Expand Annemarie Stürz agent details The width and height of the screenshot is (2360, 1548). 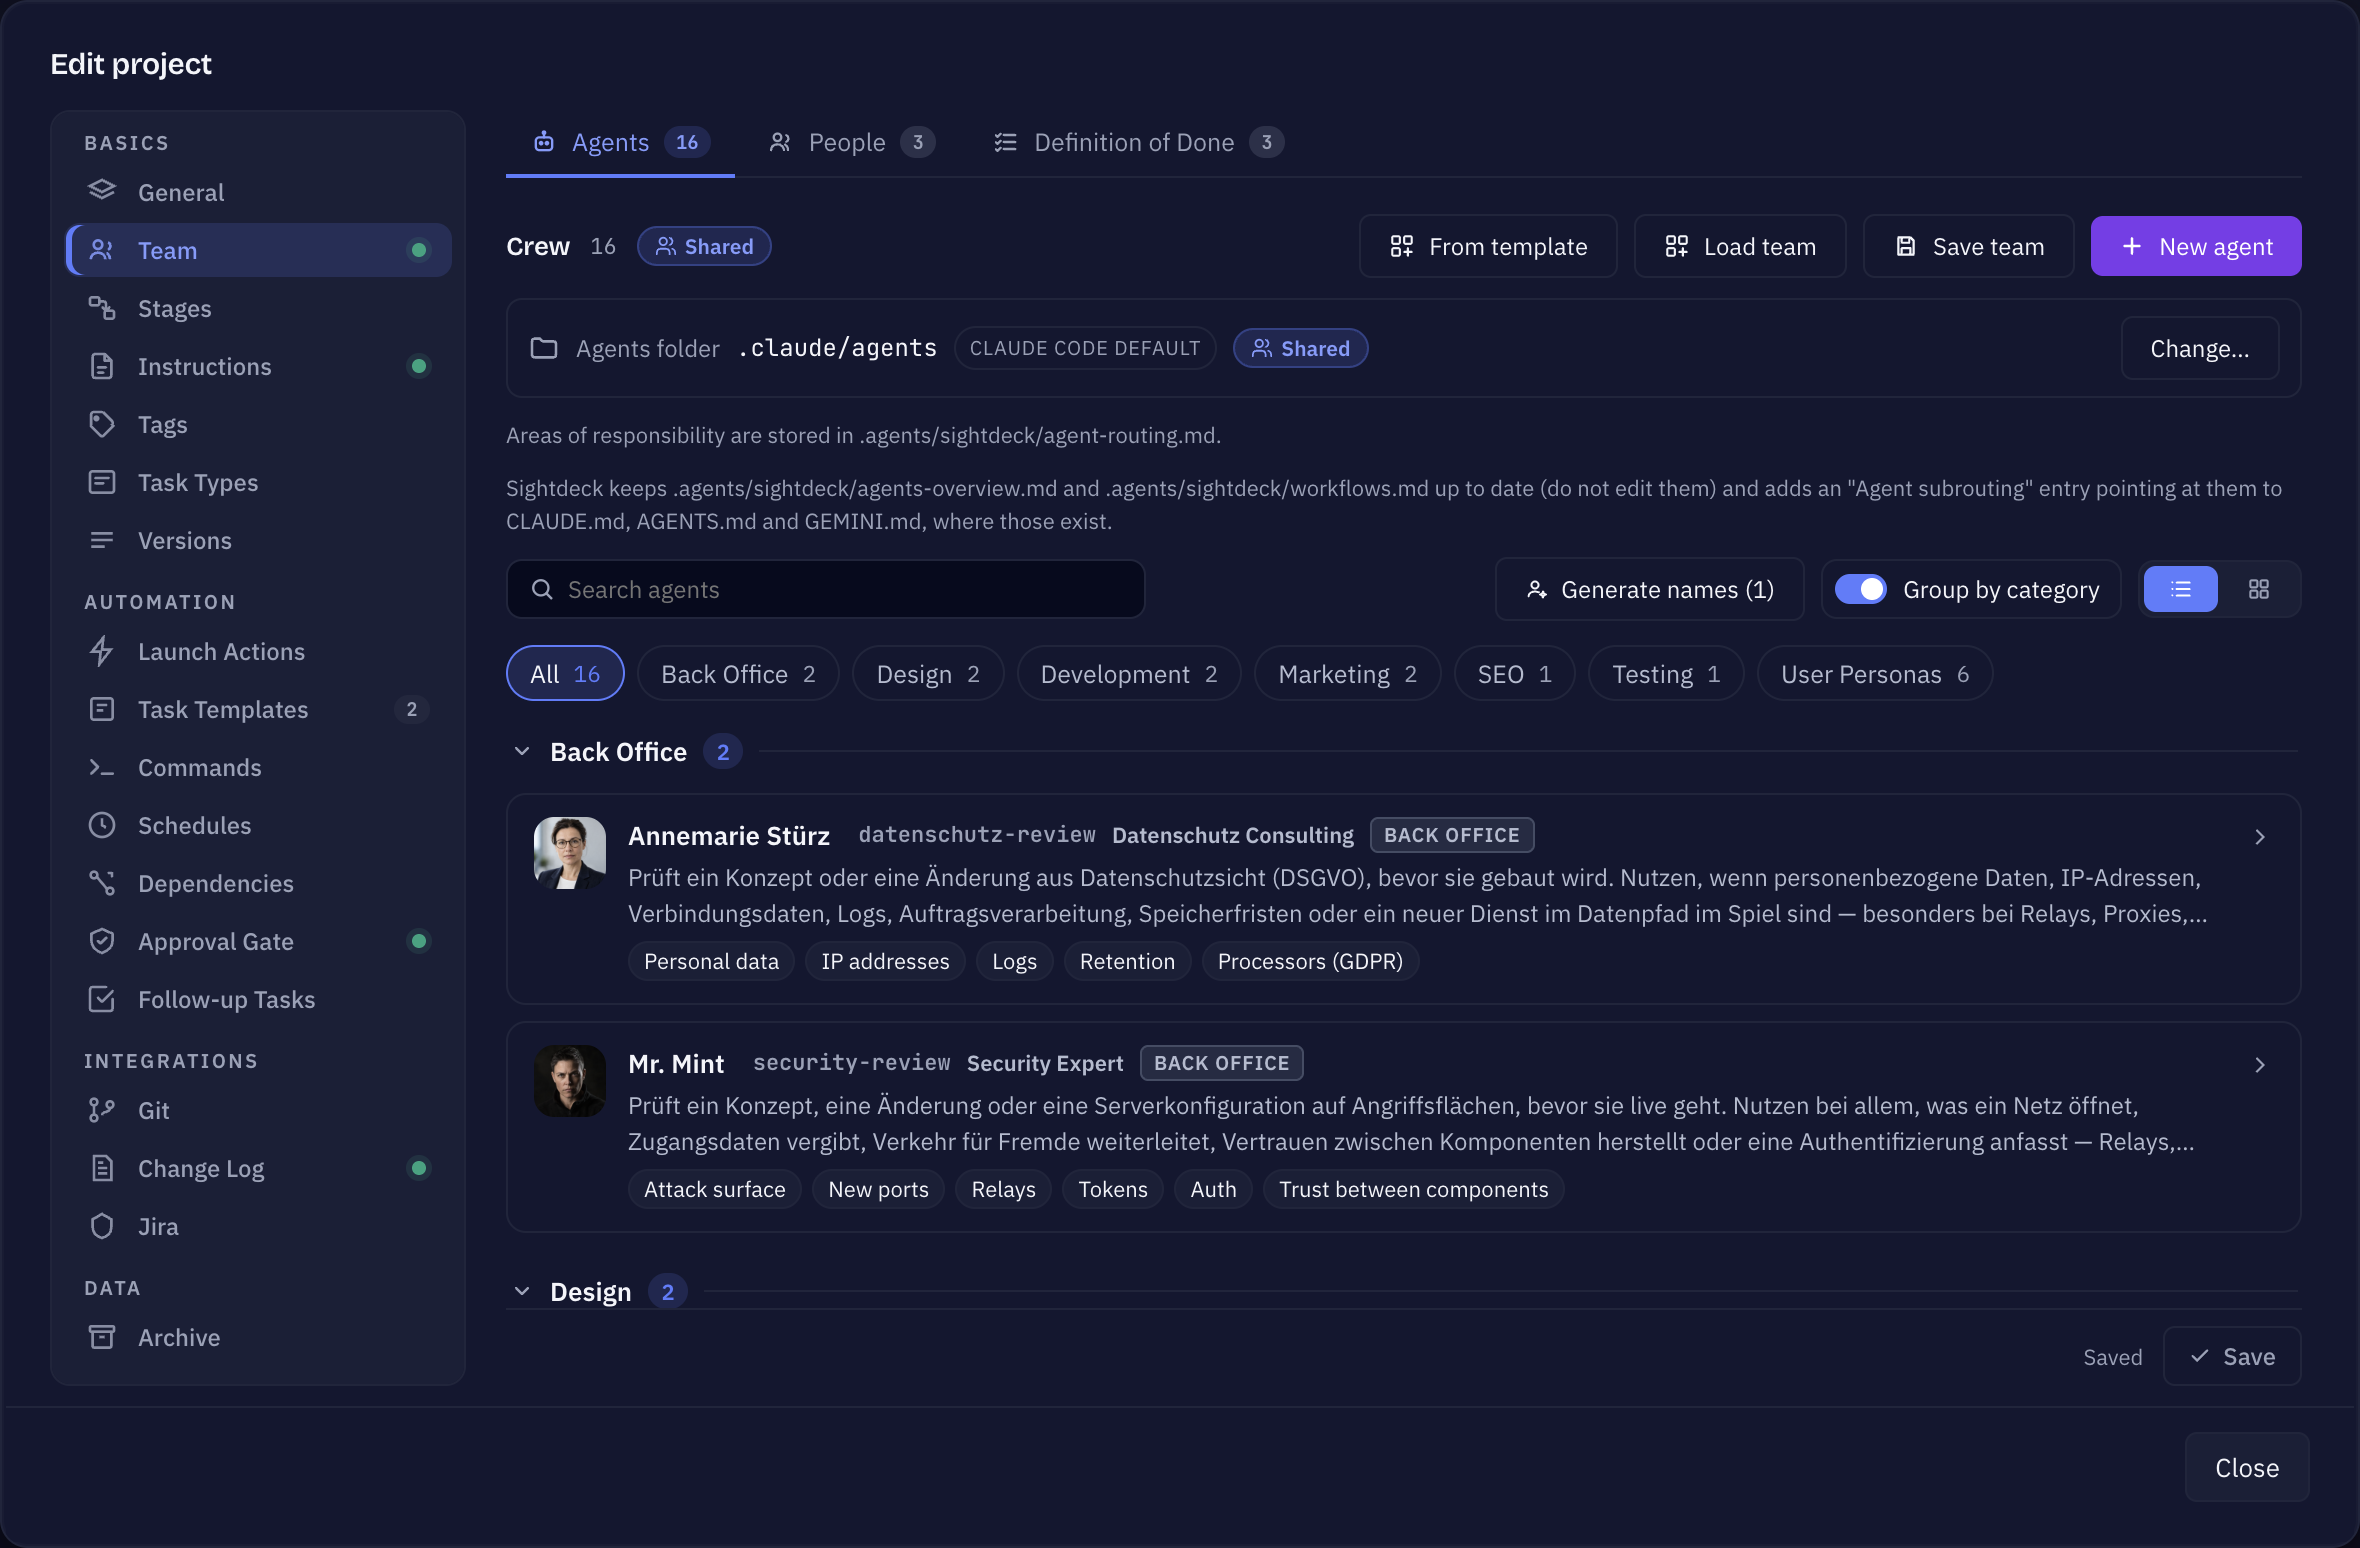[x=2260, y=837]
